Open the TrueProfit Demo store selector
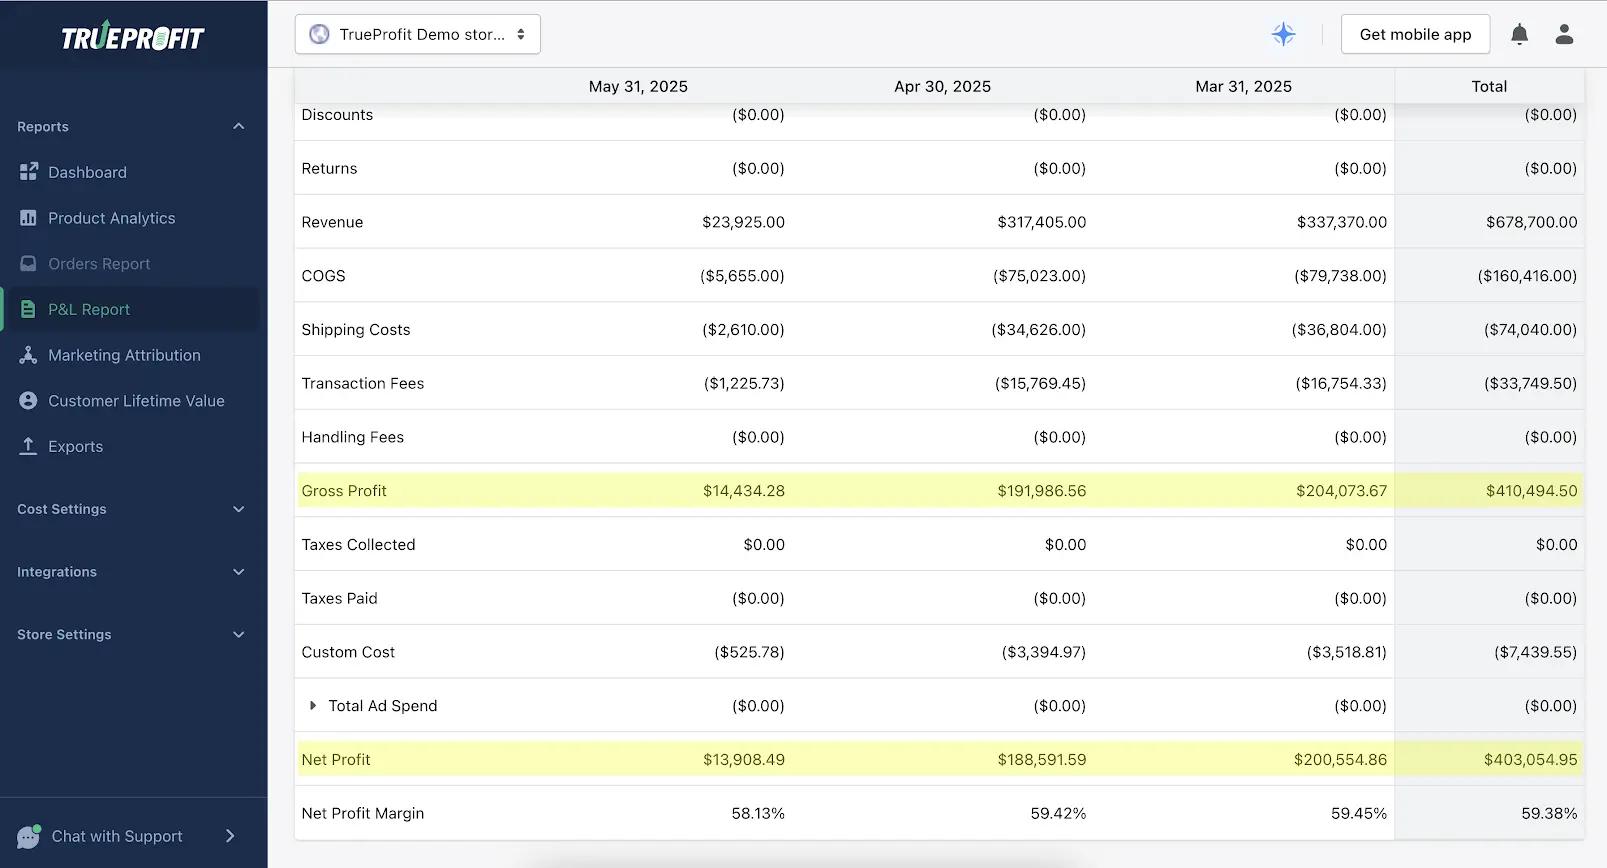Viewport: 1607px width, 868px height. pyautogui.click(x=417, y=34)
